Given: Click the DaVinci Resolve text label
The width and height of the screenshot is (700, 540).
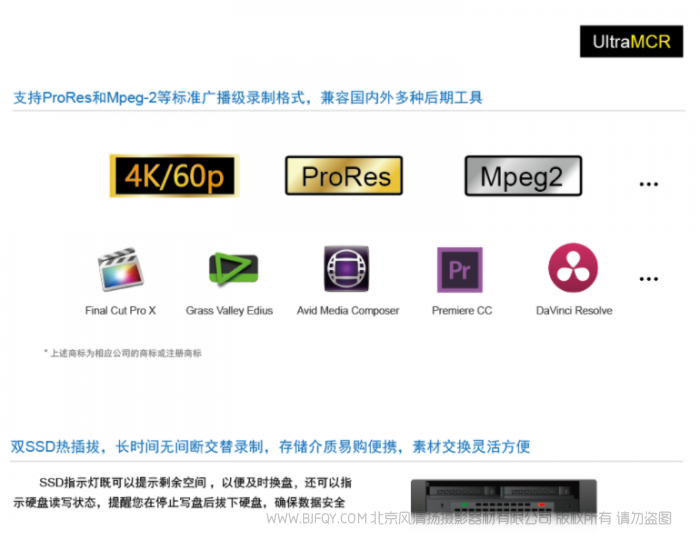Looking at the screenshot, I should click(574, 311).
